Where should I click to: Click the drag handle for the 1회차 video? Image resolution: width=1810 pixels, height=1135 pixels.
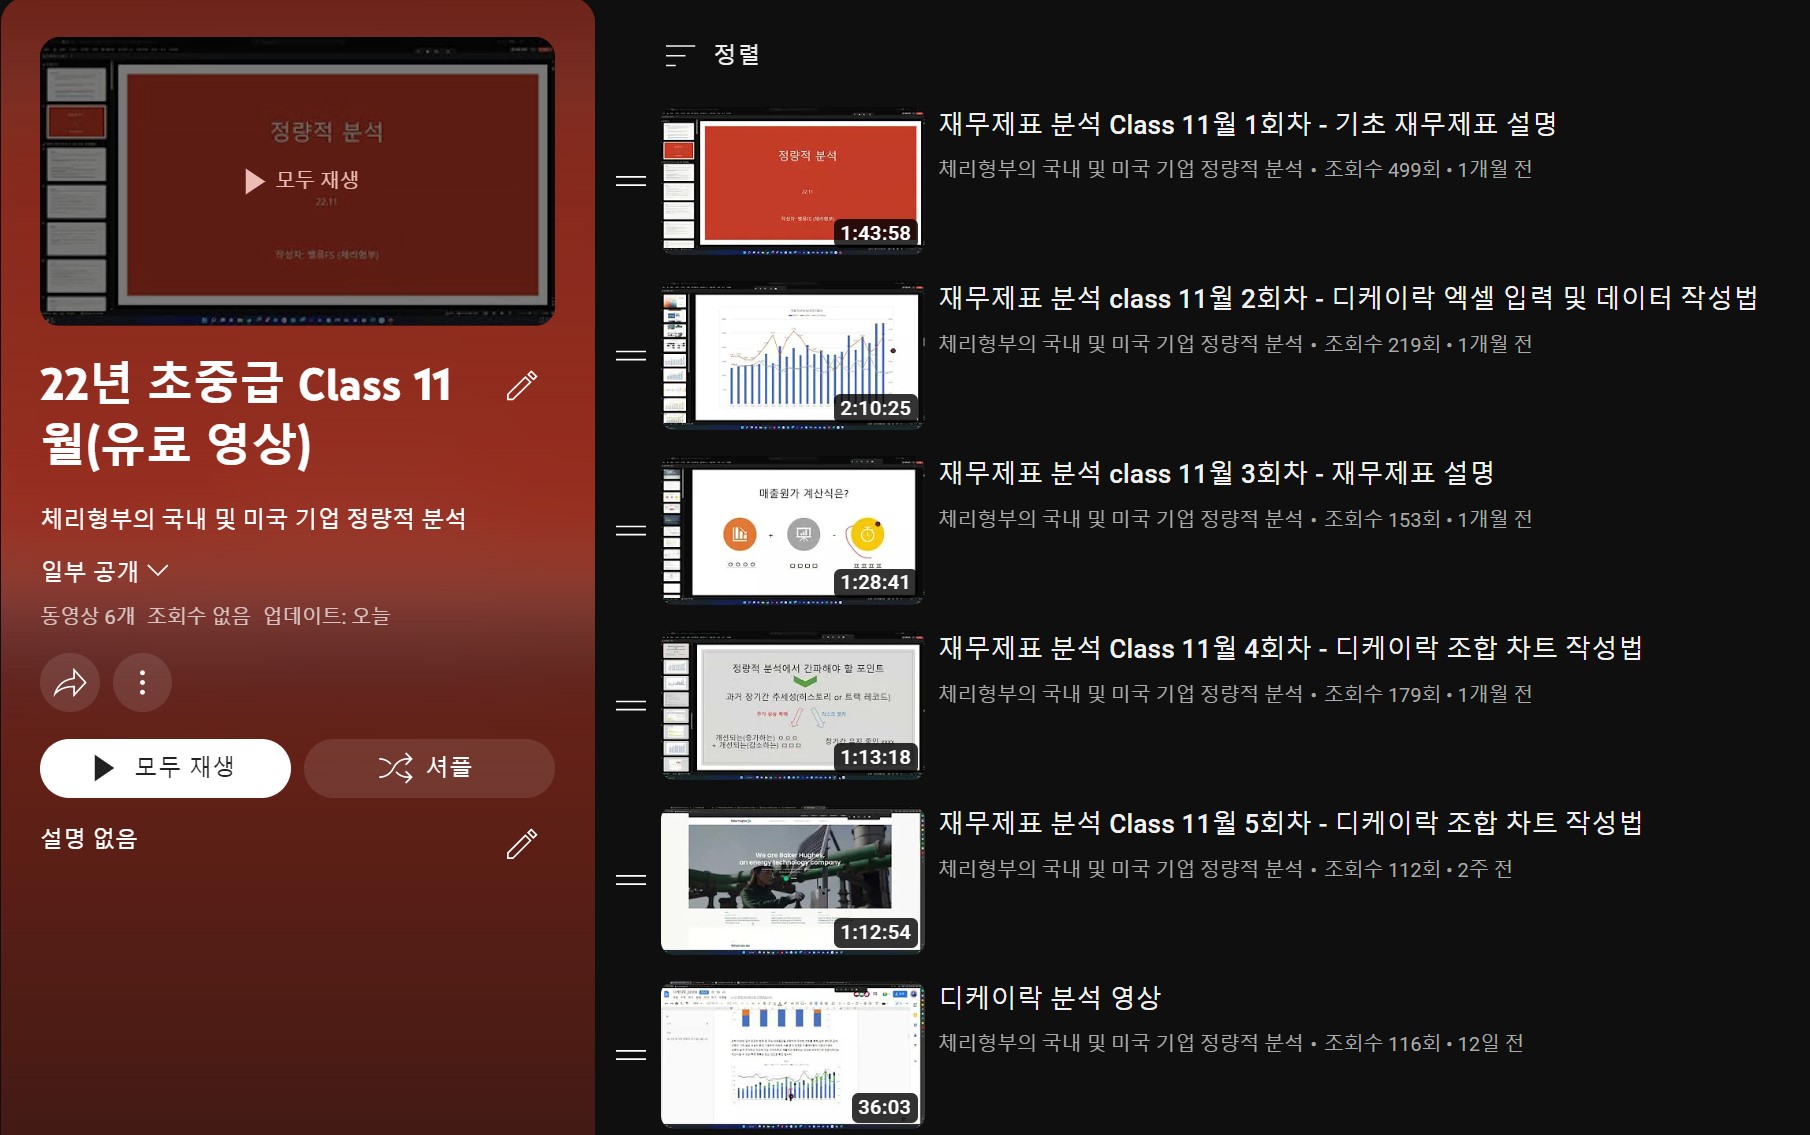click(630, 181)
